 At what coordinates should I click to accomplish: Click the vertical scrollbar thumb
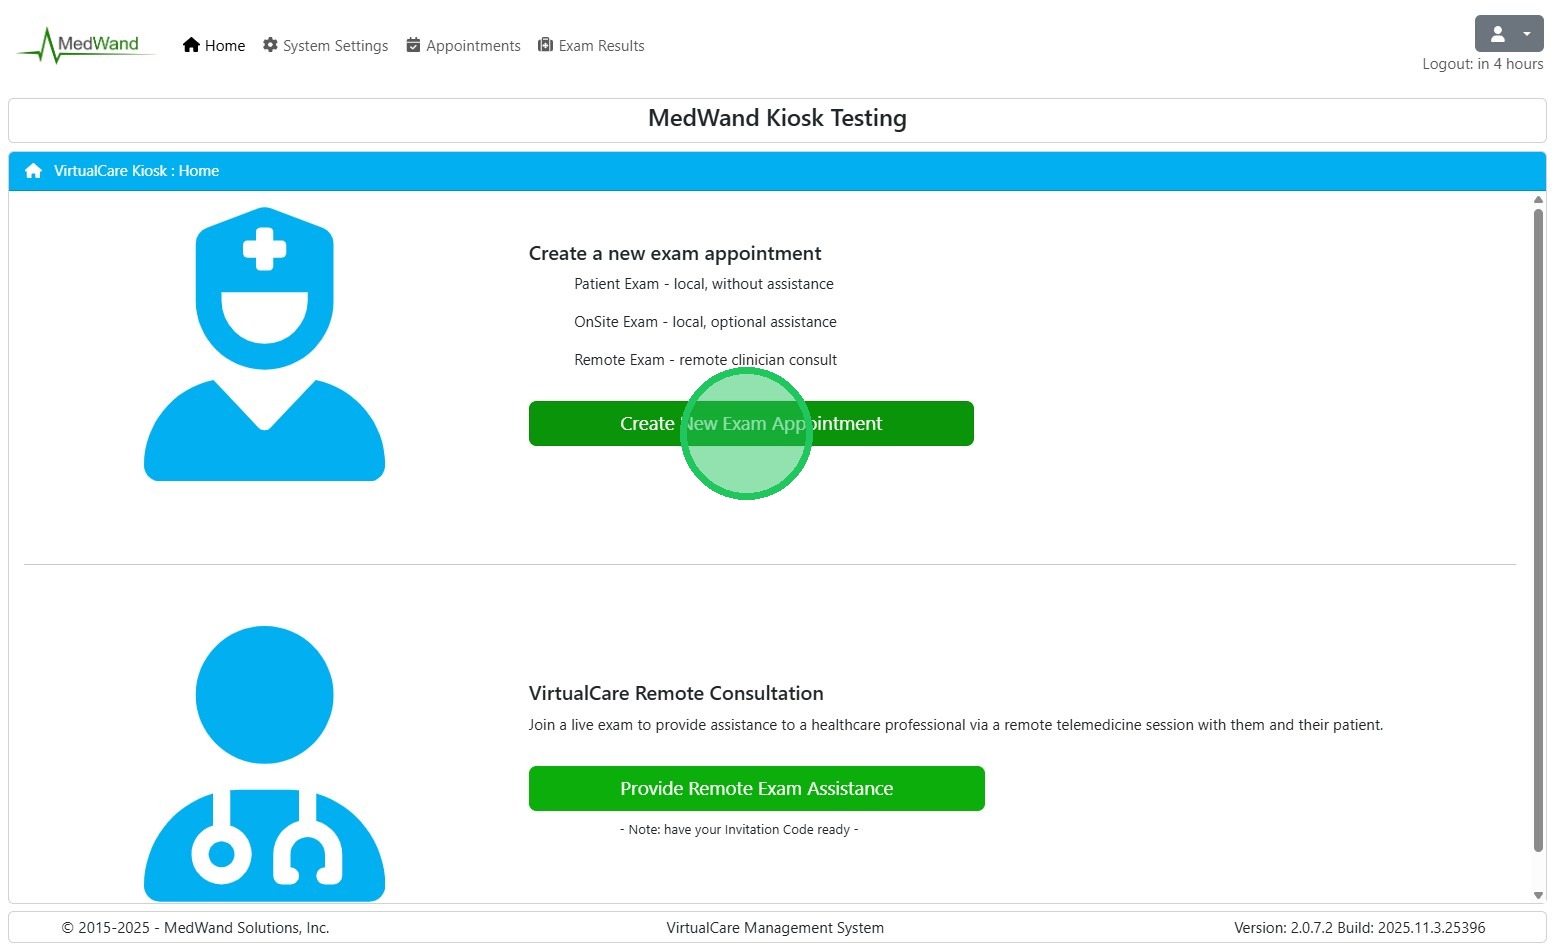[1538, 530]
